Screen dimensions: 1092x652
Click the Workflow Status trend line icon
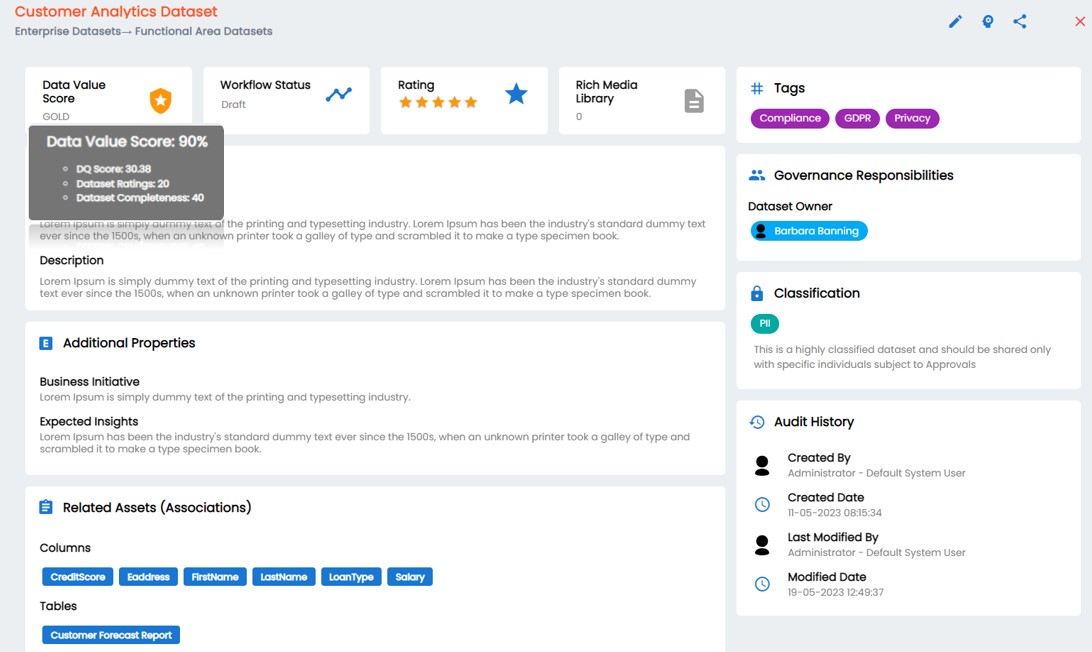[x=339, y=94]
